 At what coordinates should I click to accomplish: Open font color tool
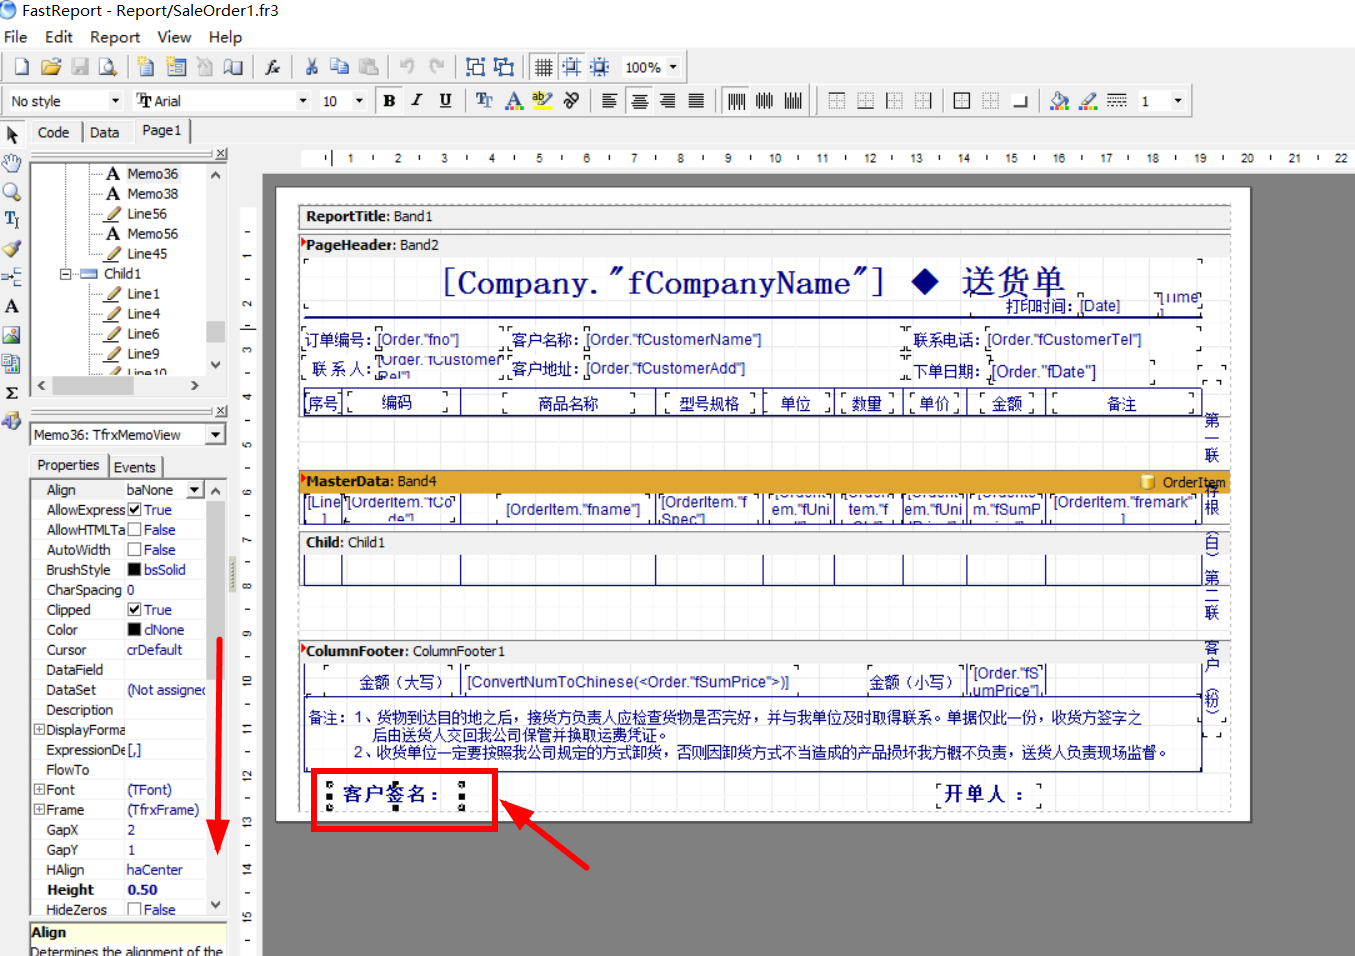(514, 101)
